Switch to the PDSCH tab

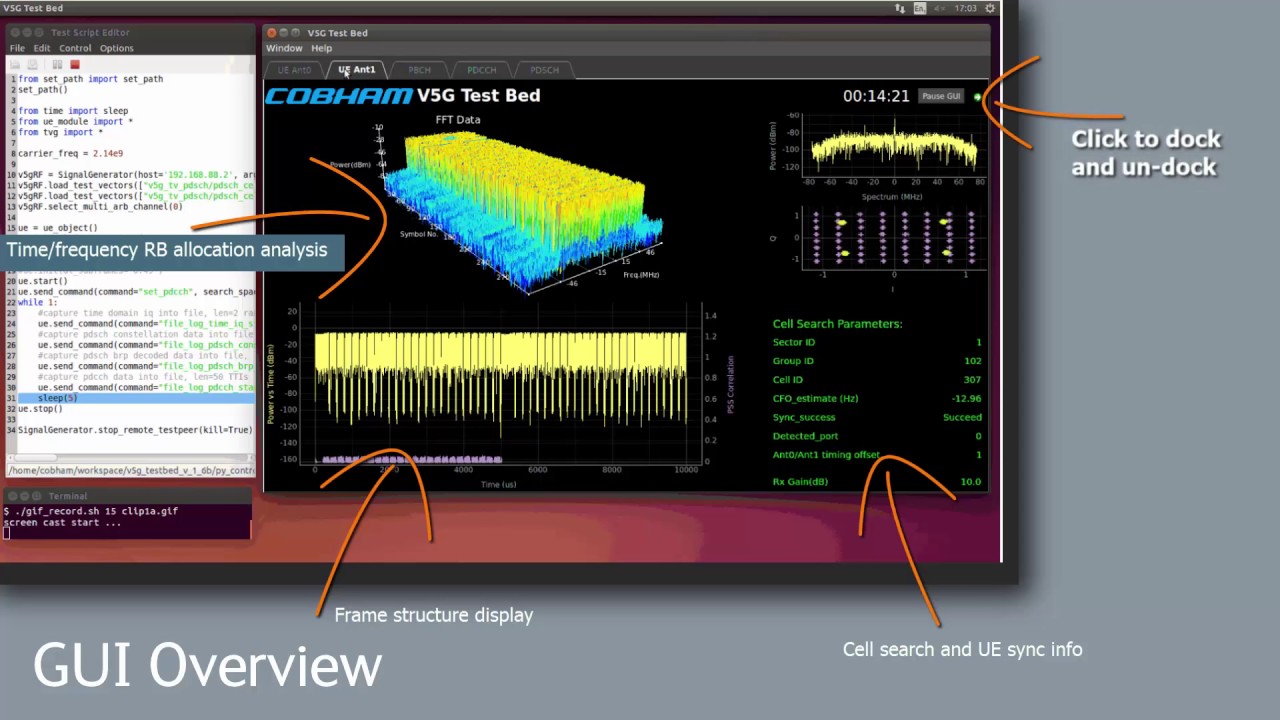coord(545,70)
